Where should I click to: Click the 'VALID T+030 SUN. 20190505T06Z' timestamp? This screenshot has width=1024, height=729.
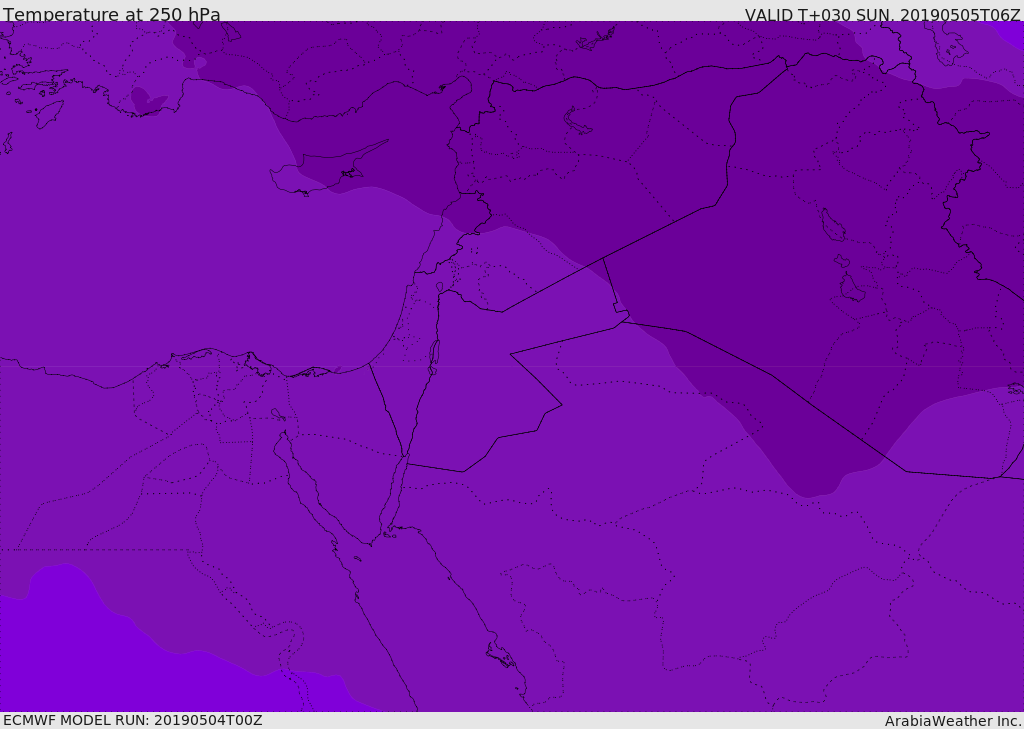point(882,15)
